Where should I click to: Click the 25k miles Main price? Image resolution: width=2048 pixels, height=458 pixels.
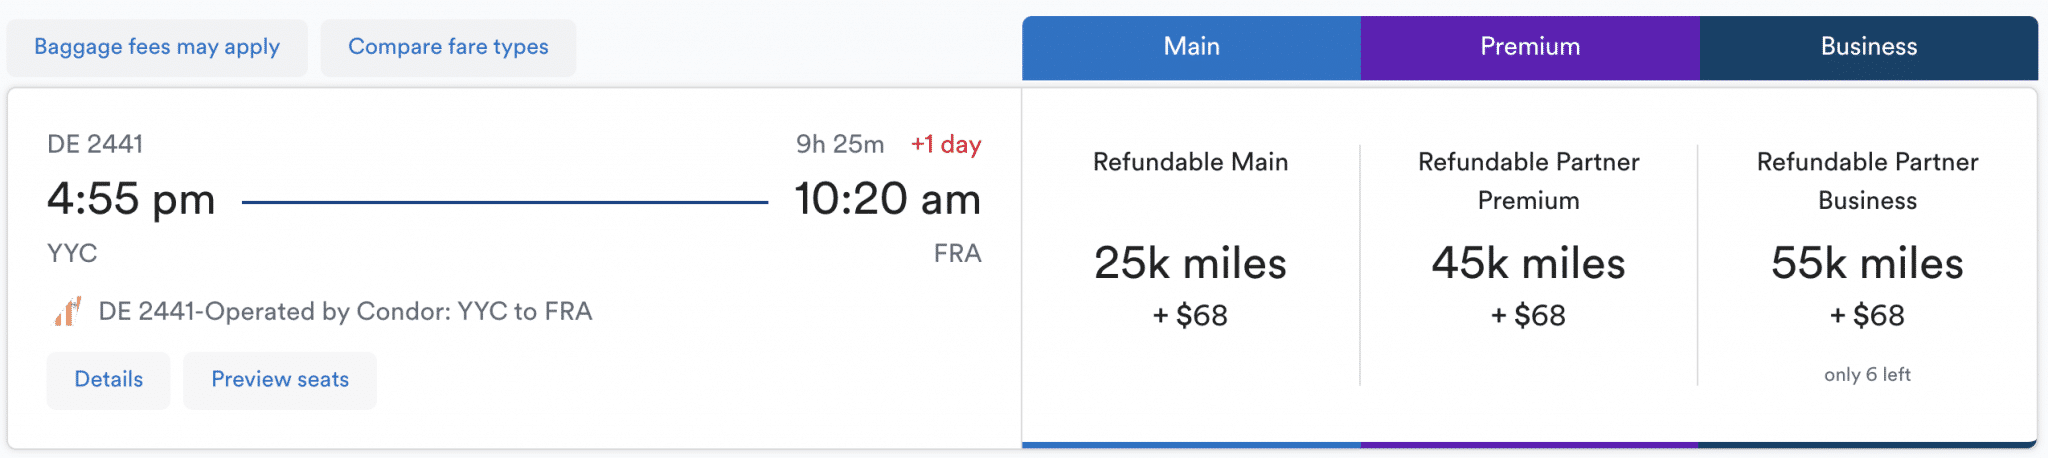click(x=1190, y=264)
